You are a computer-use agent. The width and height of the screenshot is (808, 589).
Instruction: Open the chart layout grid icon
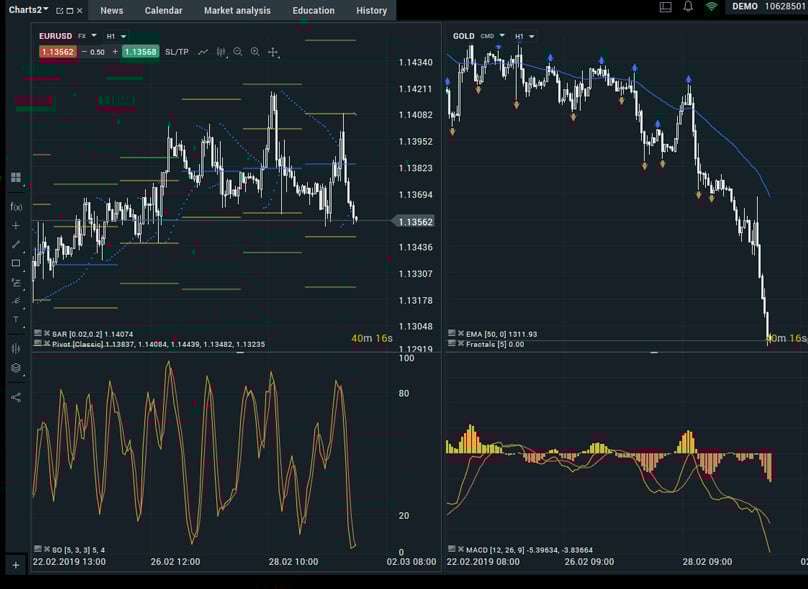16,177
